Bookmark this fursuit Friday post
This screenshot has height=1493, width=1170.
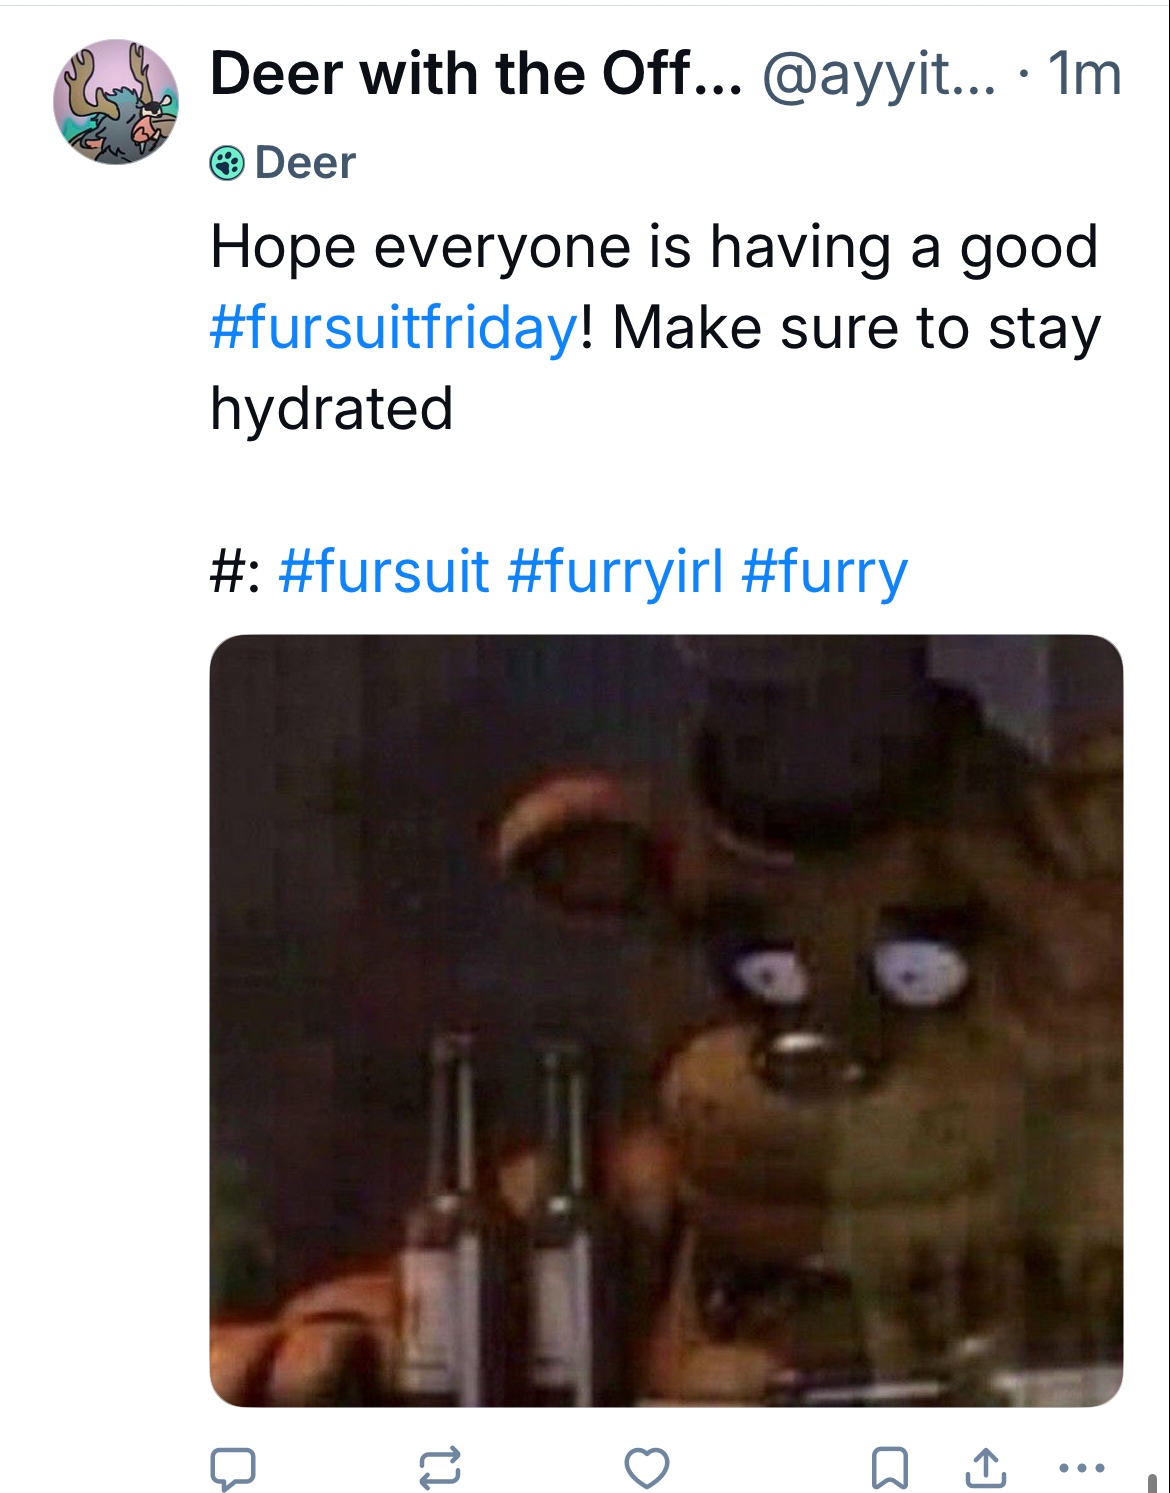[889, 1467]
